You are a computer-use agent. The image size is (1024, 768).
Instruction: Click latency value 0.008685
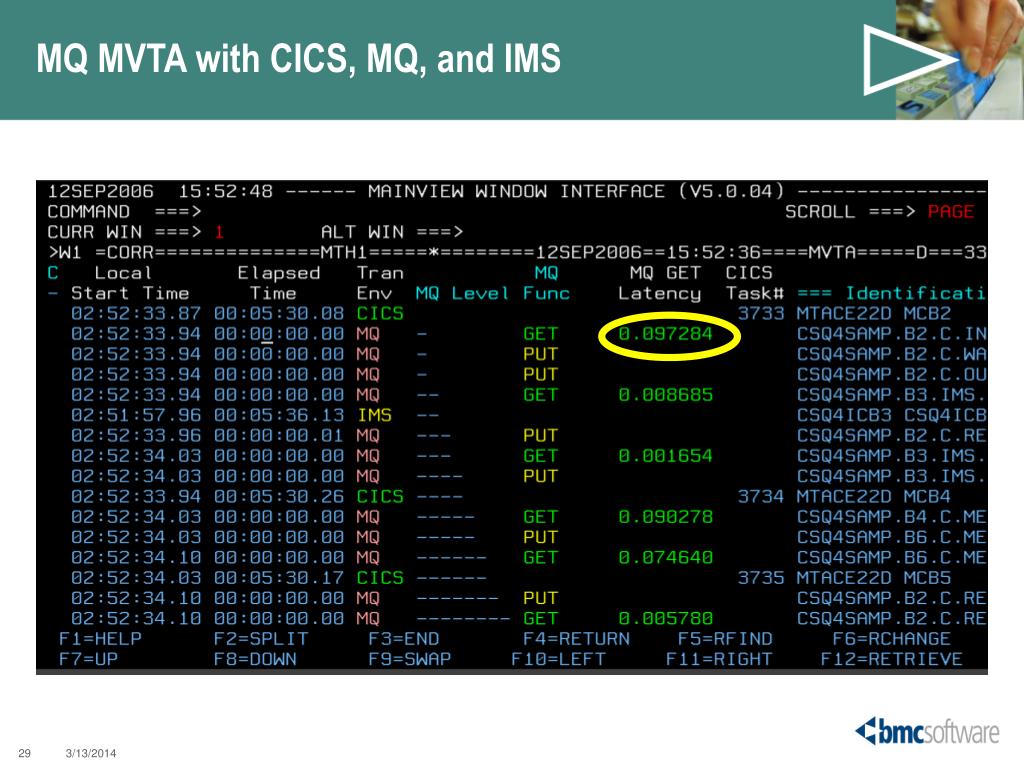click(665, 394)
